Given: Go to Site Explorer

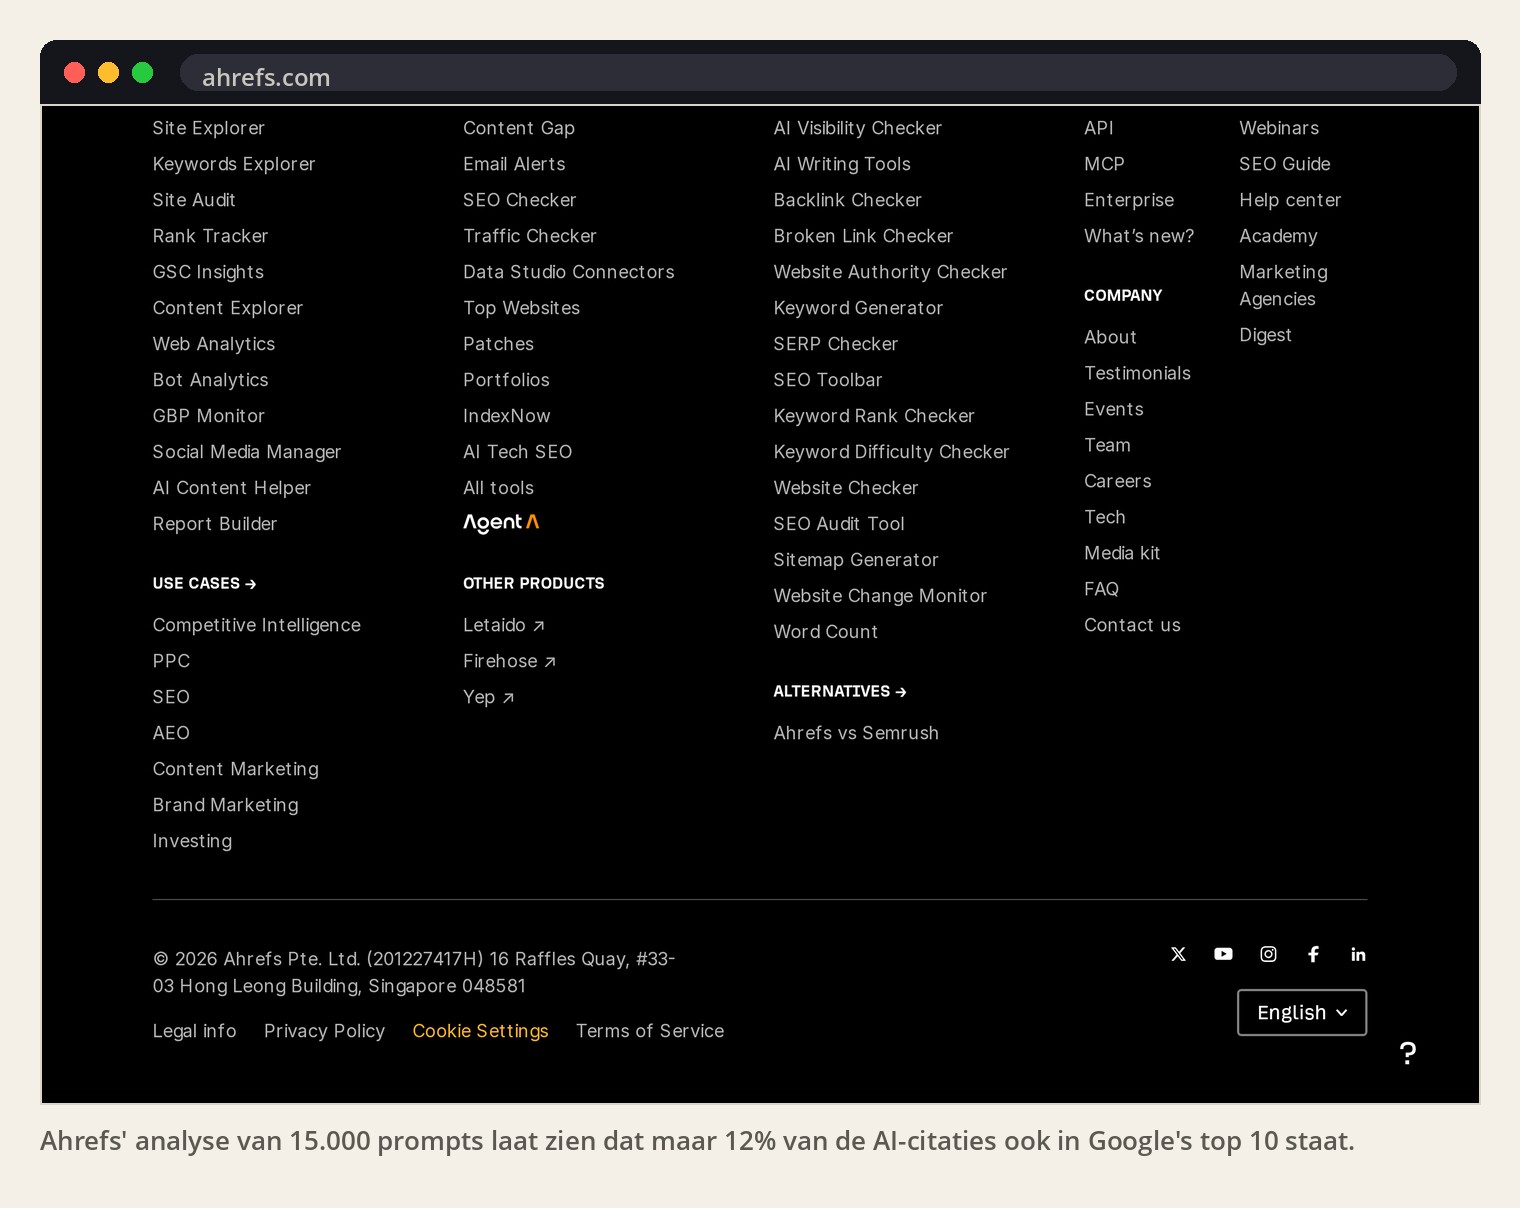Looking at the screenshot, I should 209,128.
